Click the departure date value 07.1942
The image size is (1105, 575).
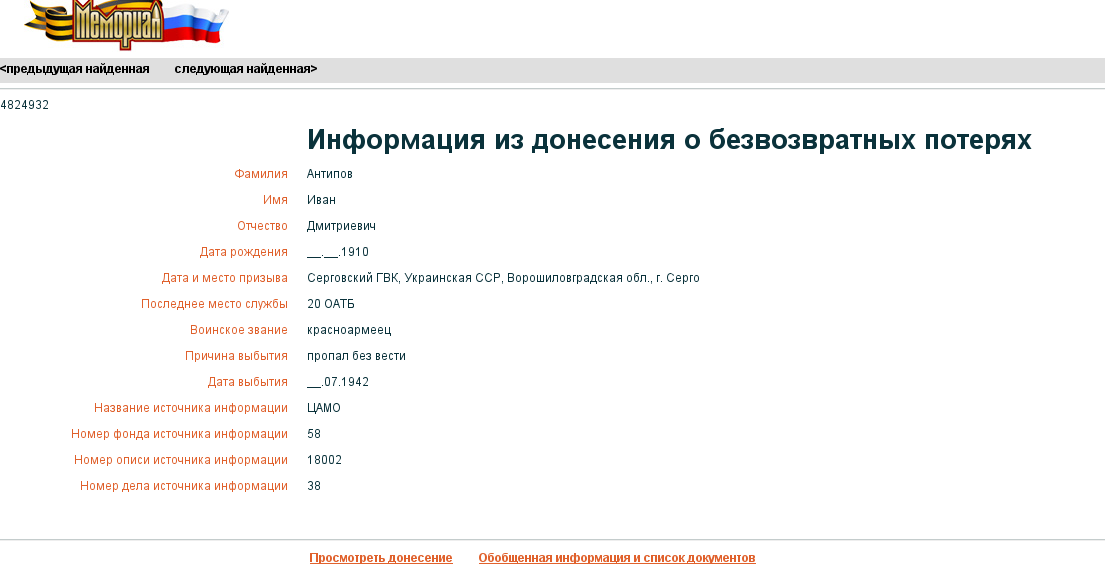pos(338,382)
